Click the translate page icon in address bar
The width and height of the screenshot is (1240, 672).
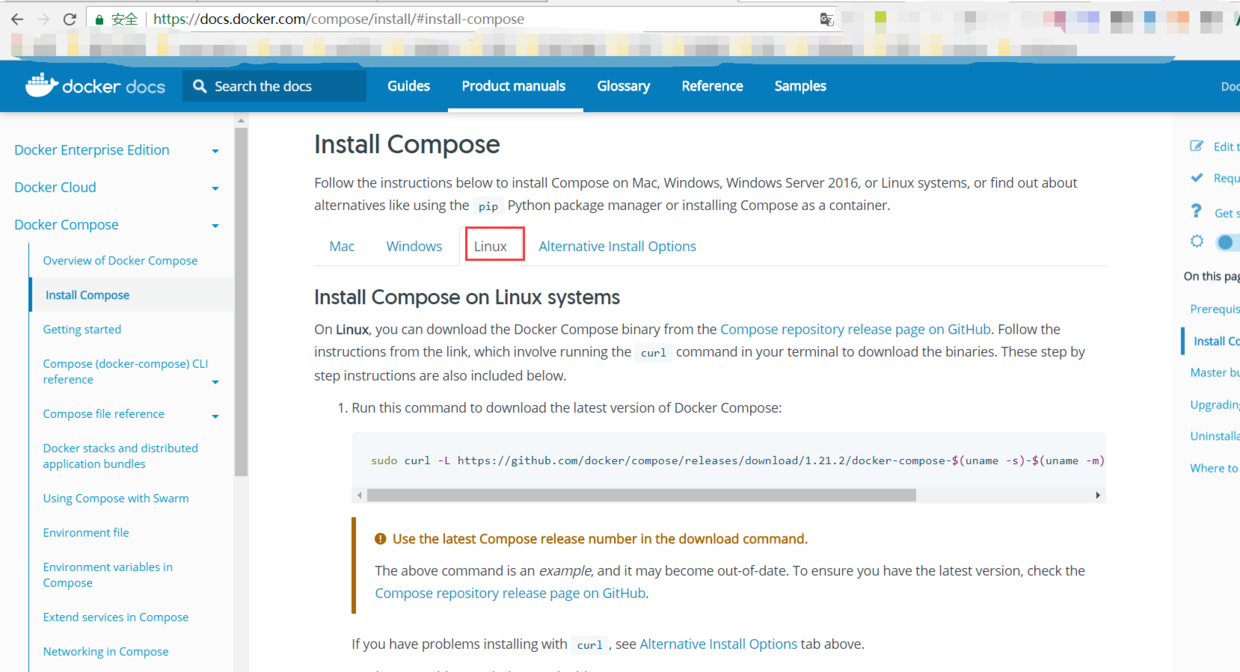tap(827, 19)
